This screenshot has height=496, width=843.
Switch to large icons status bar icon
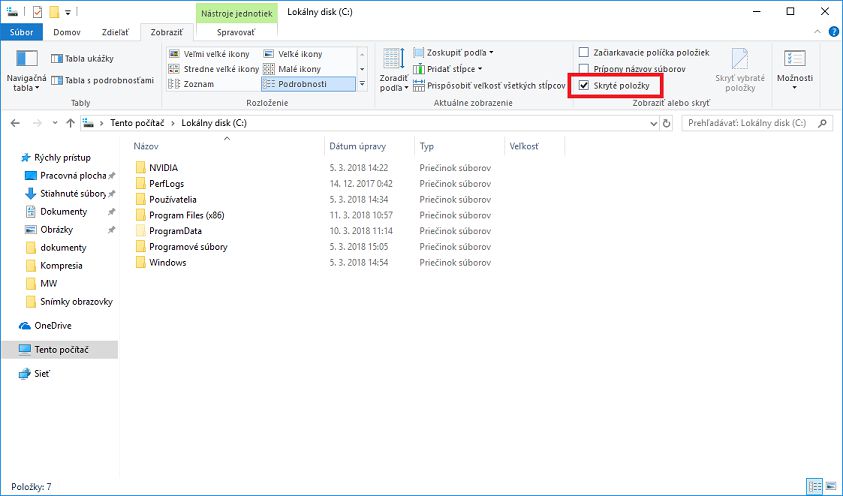point(832,487)
